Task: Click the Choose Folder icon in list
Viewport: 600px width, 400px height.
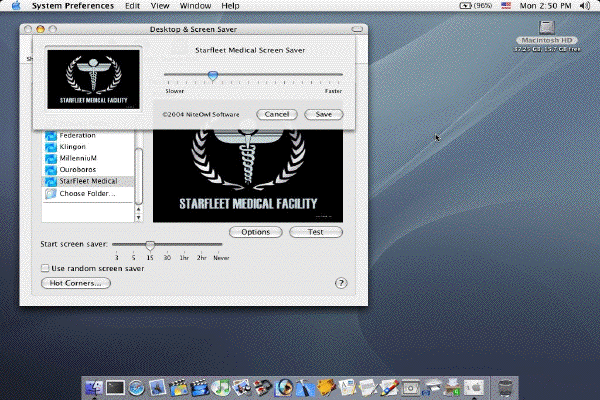Action: [51, 194]
